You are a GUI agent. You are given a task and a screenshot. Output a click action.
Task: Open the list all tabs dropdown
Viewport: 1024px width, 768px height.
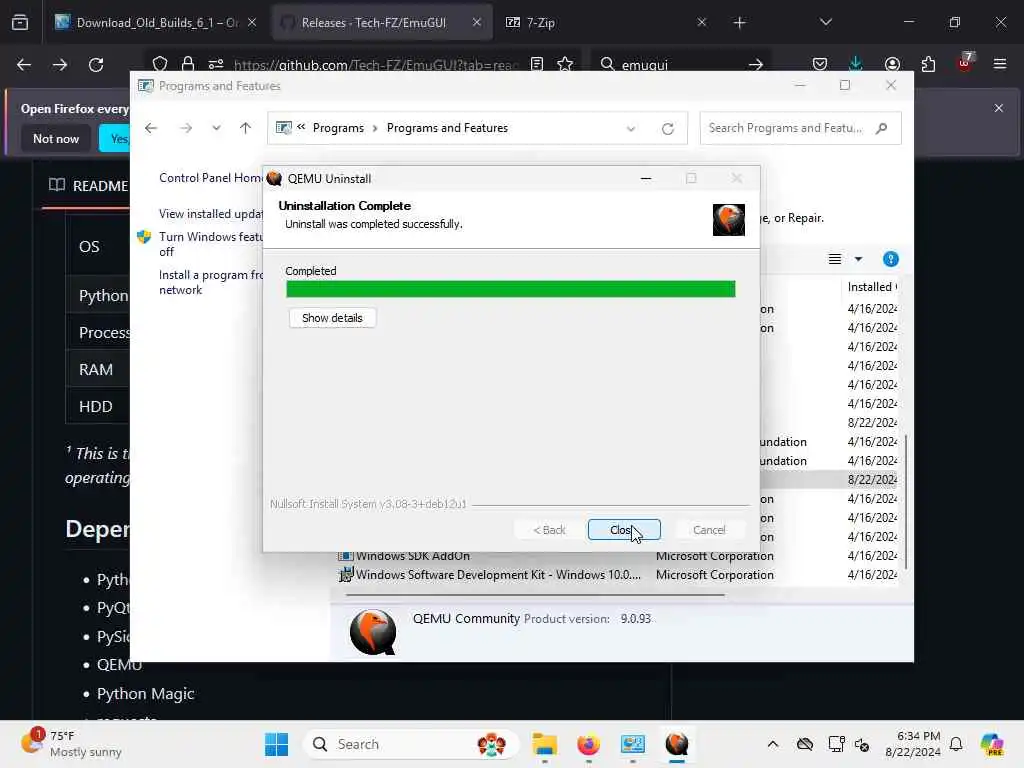click(825, 22)
